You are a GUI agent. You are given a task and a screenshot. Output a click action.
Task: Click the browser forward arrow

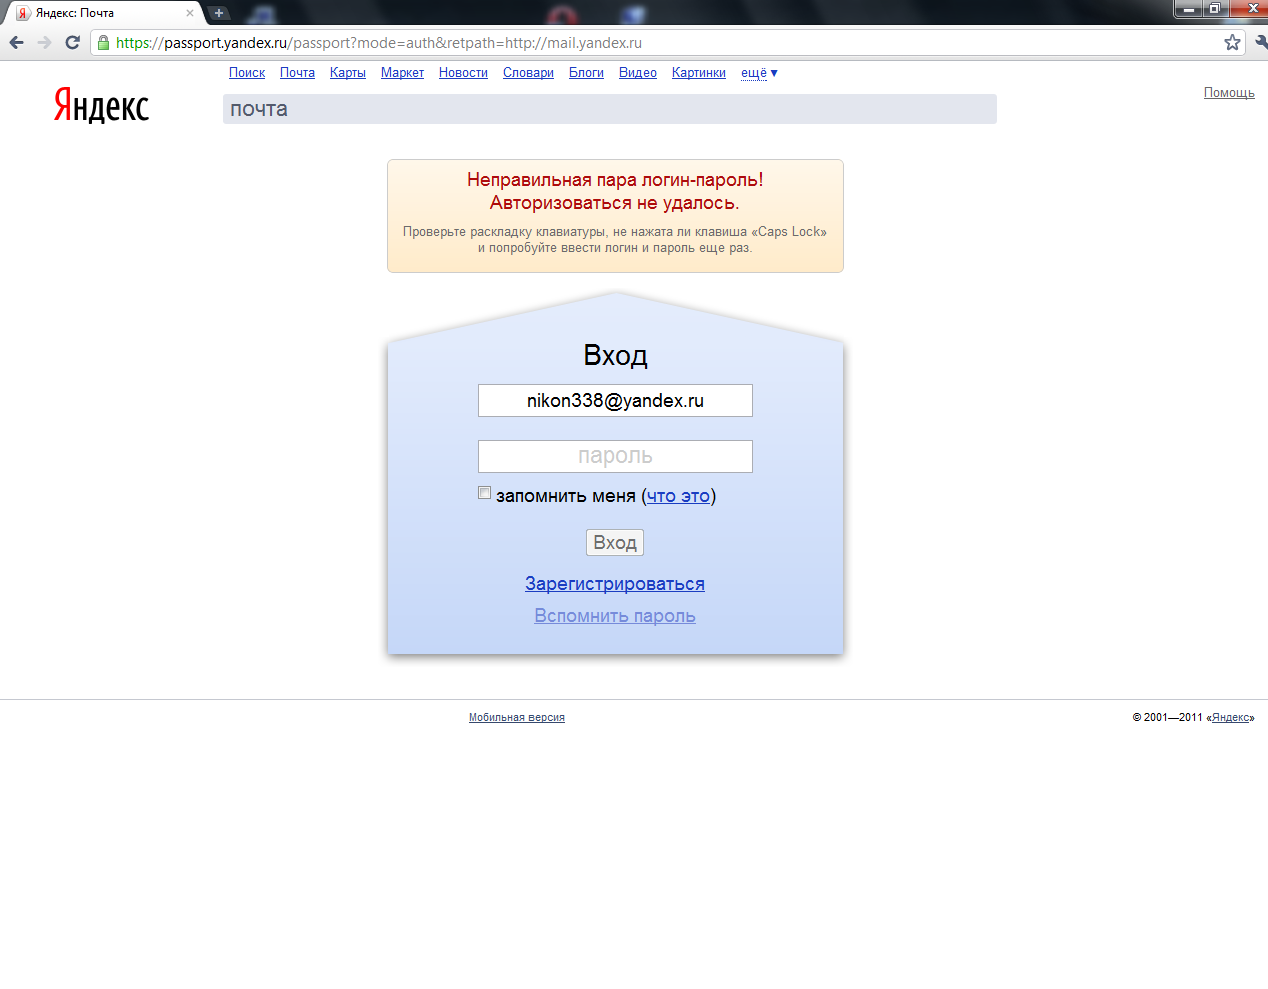click(44, 42)
